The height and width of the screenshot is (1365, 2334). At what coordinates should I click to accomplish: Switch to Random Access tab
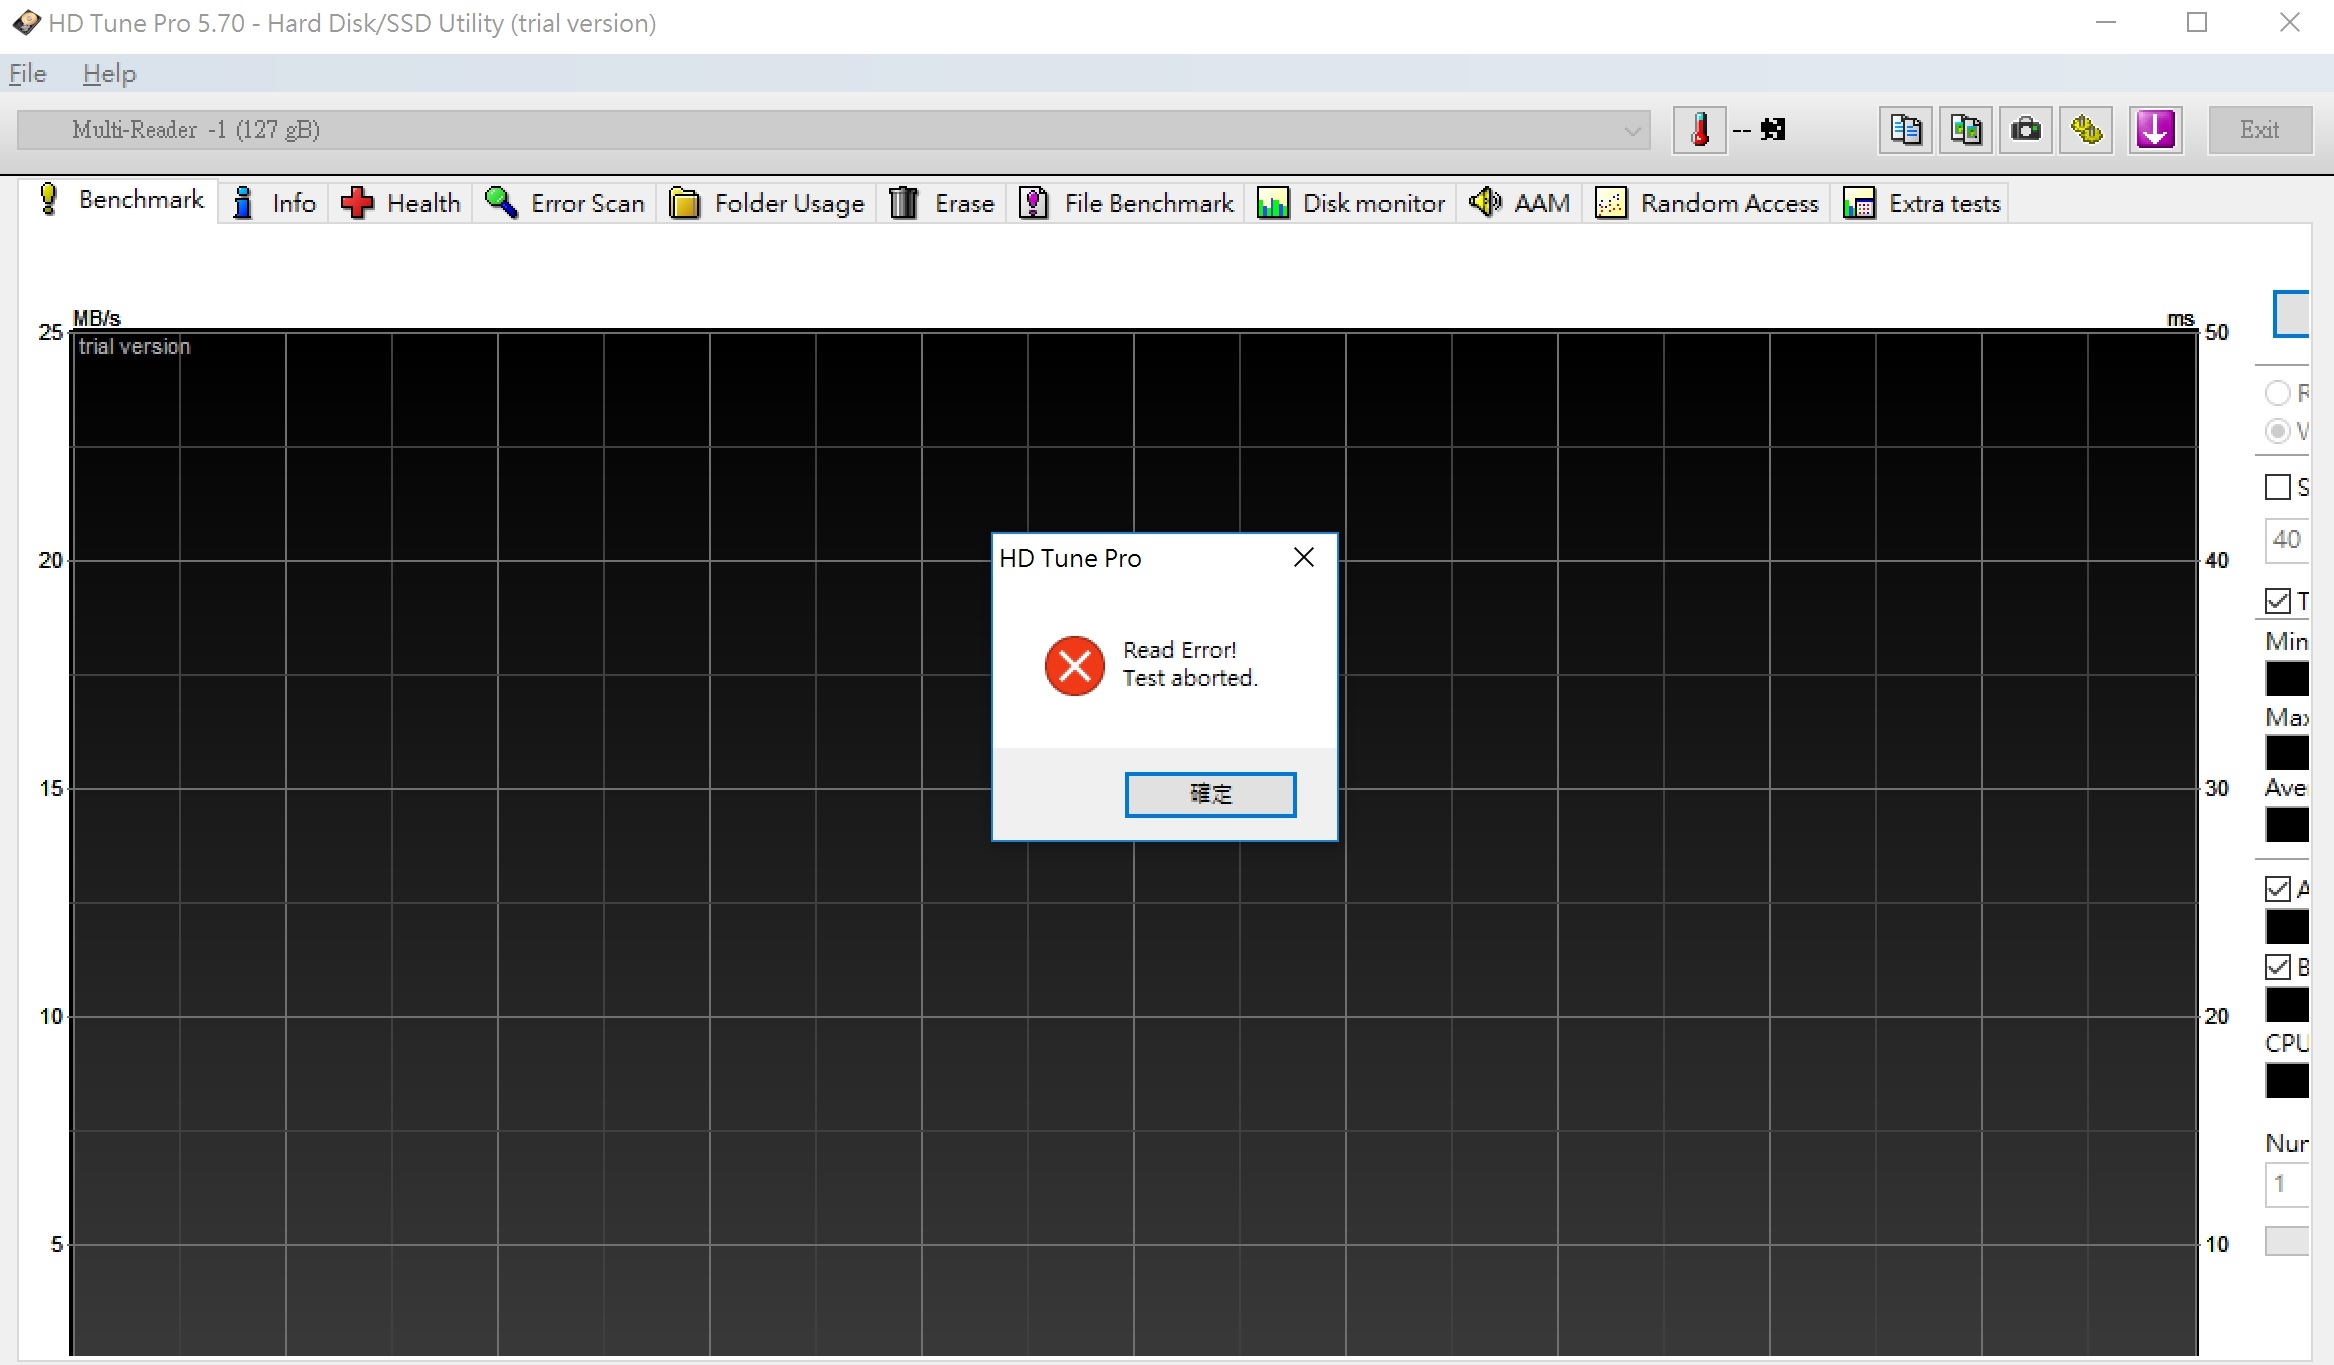[x=1707, y=203]
